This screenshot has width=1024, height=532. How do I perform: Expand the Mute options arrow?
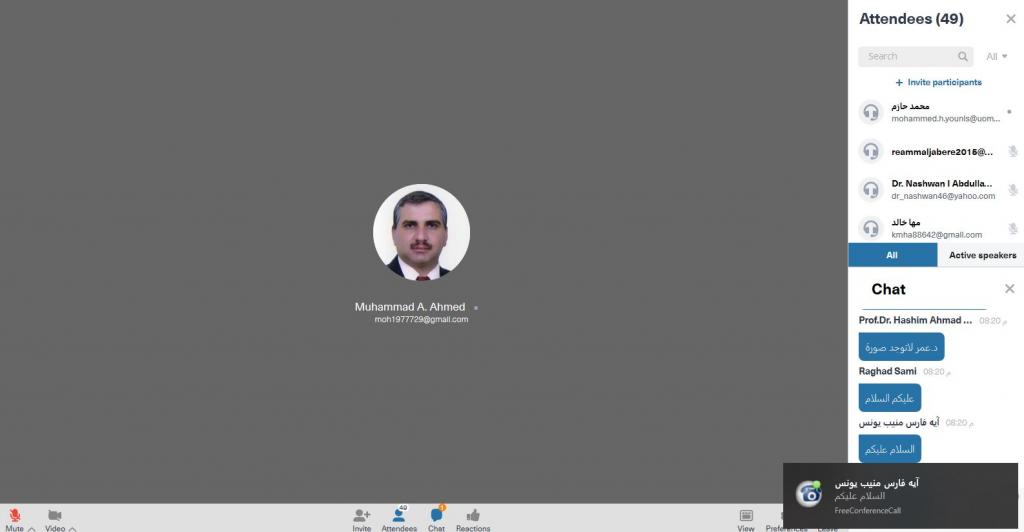coord(31,528)
